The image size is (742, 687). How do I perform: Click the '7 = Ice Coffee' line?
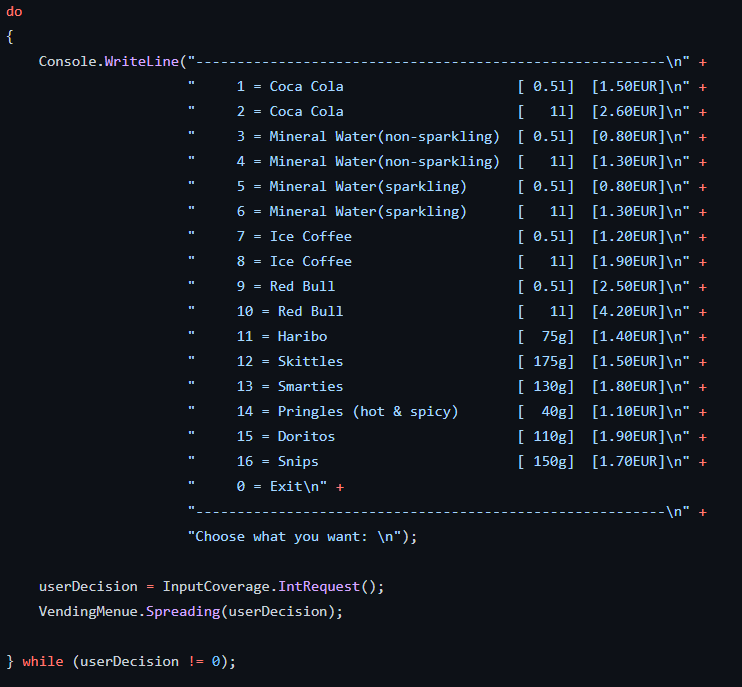(294, 236)
